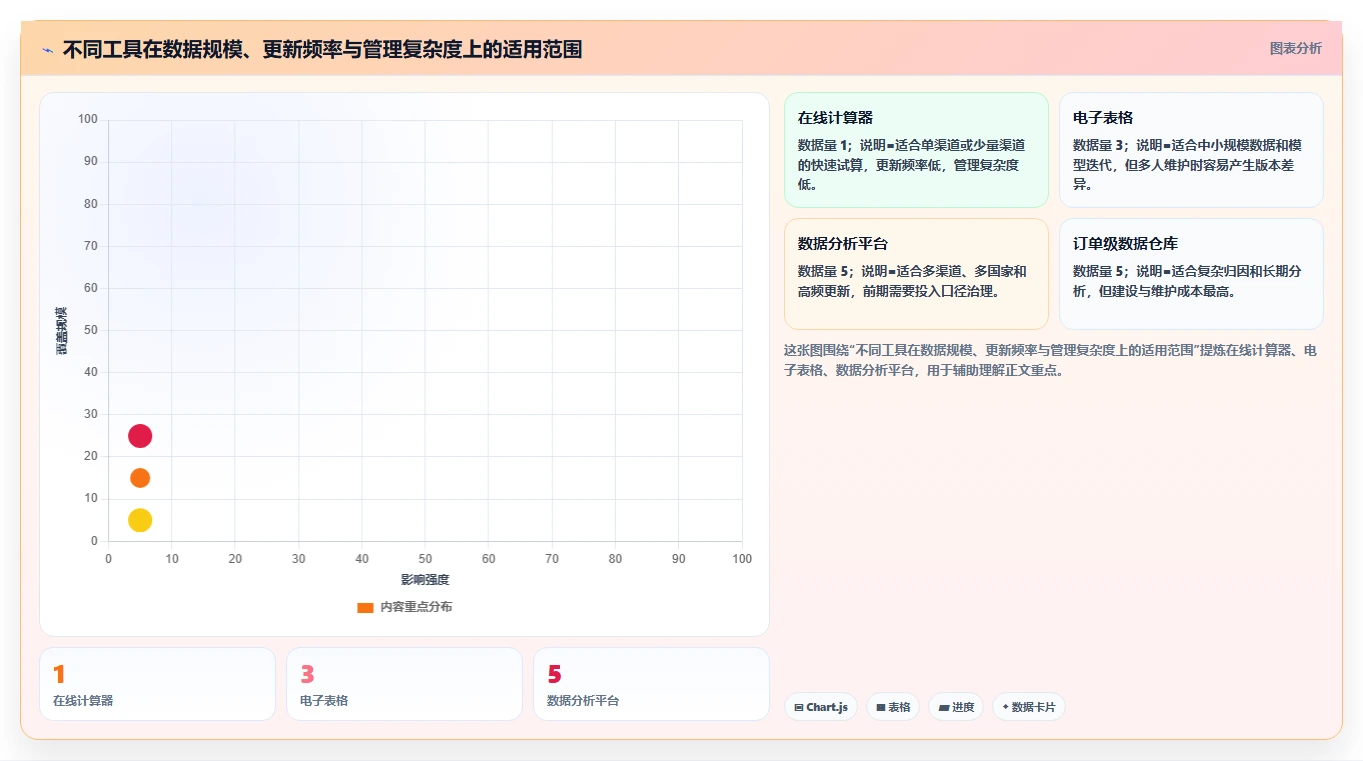Click the description mentioning 建设与维护成本最高

1188,281
